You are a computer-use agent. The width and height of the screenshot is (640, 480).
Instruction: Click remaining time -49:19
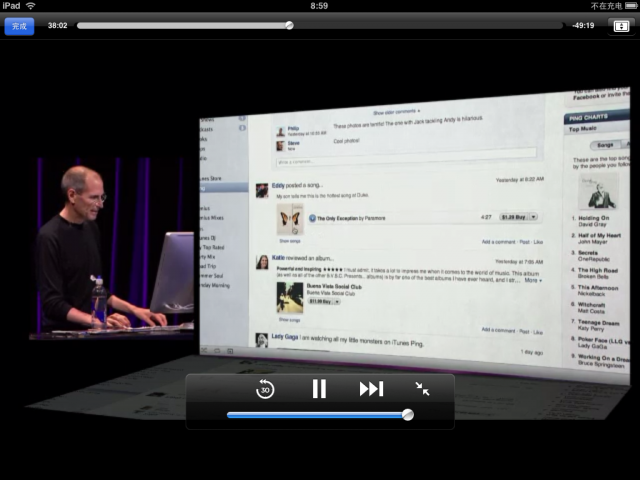pos(583,25)
